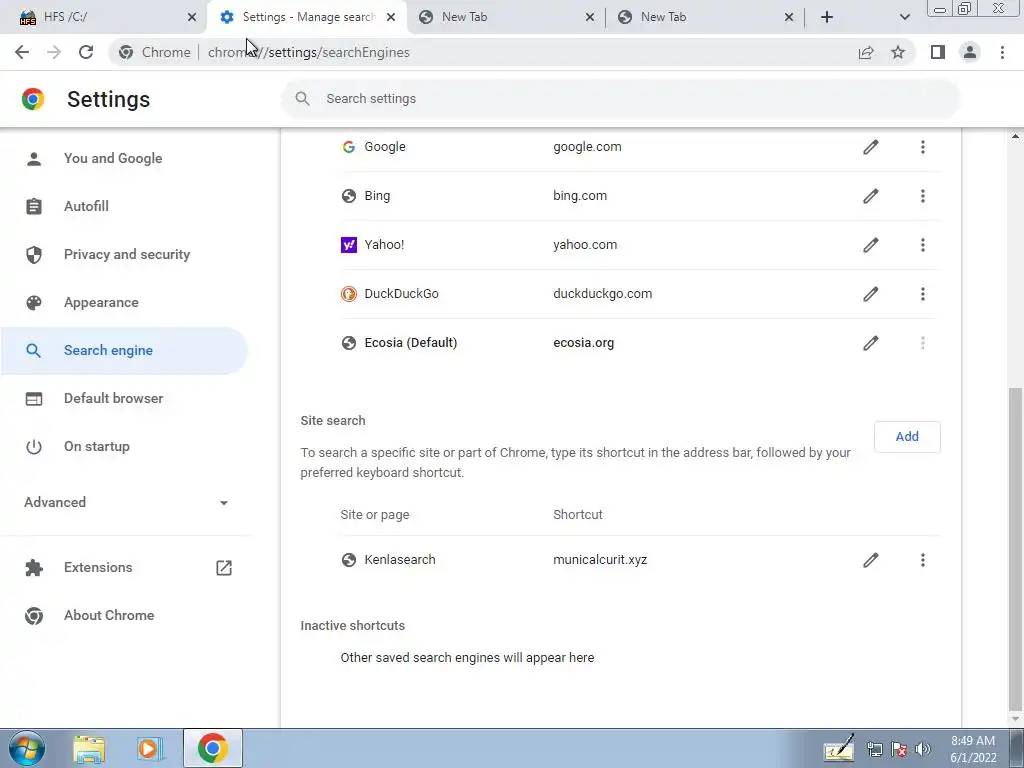
Task: Open more actions for Google
Action: [923, 147]
